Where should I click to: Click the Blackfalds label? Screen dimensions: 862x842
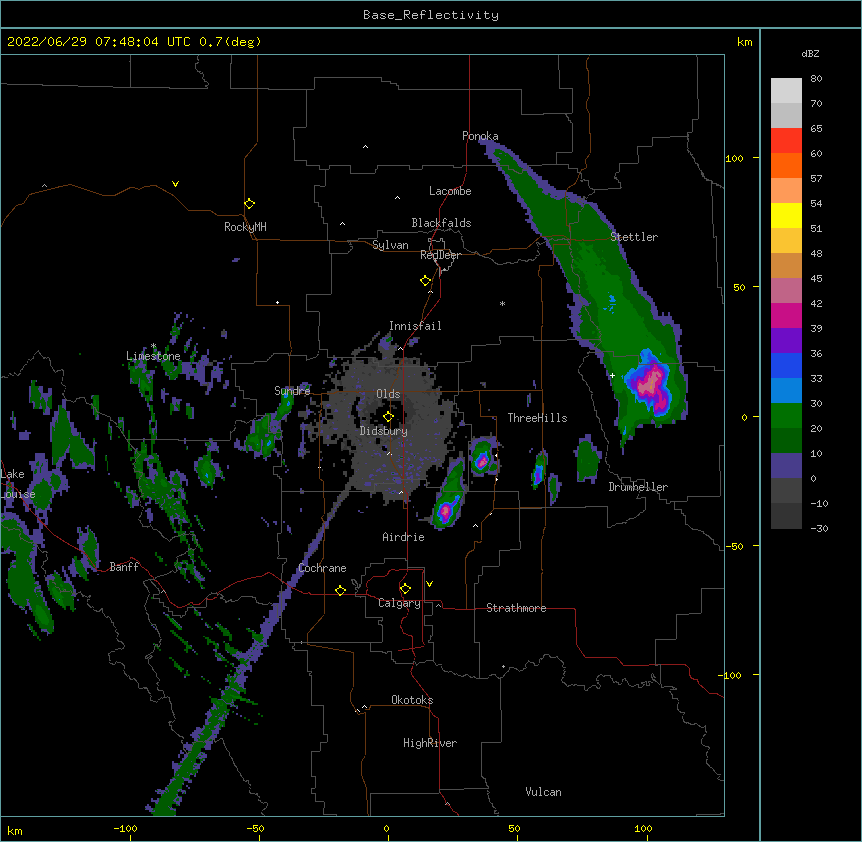[x=441, y=223]
